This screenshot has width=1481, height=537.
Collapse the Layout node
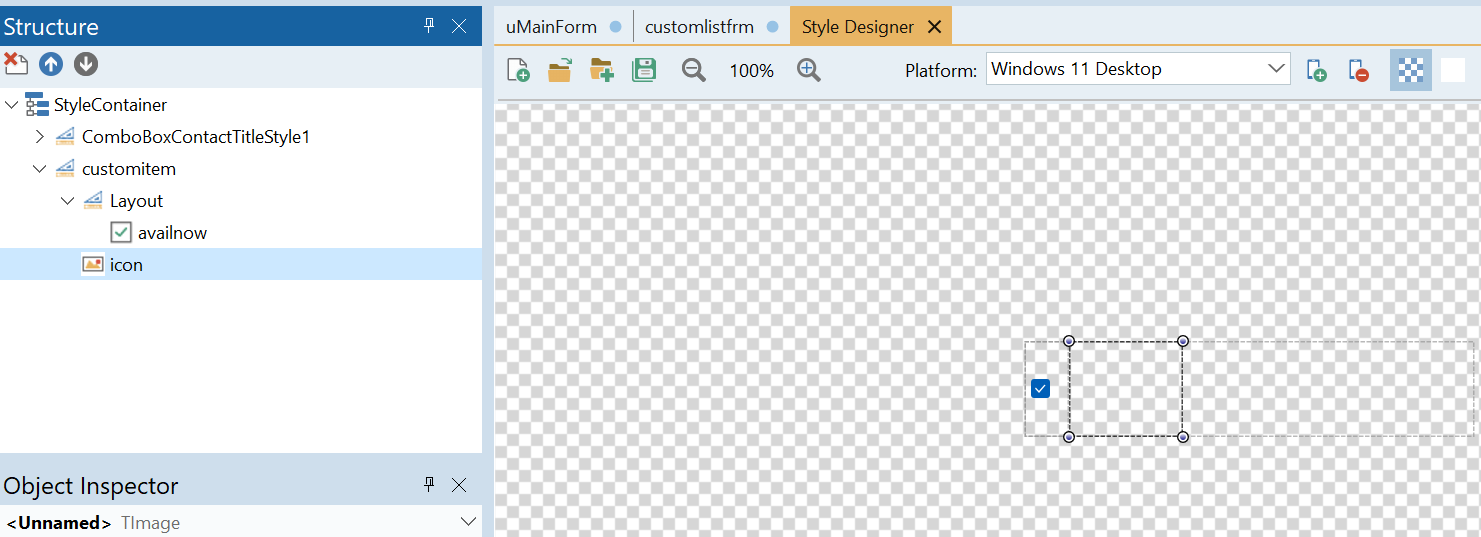pos(67,201)
